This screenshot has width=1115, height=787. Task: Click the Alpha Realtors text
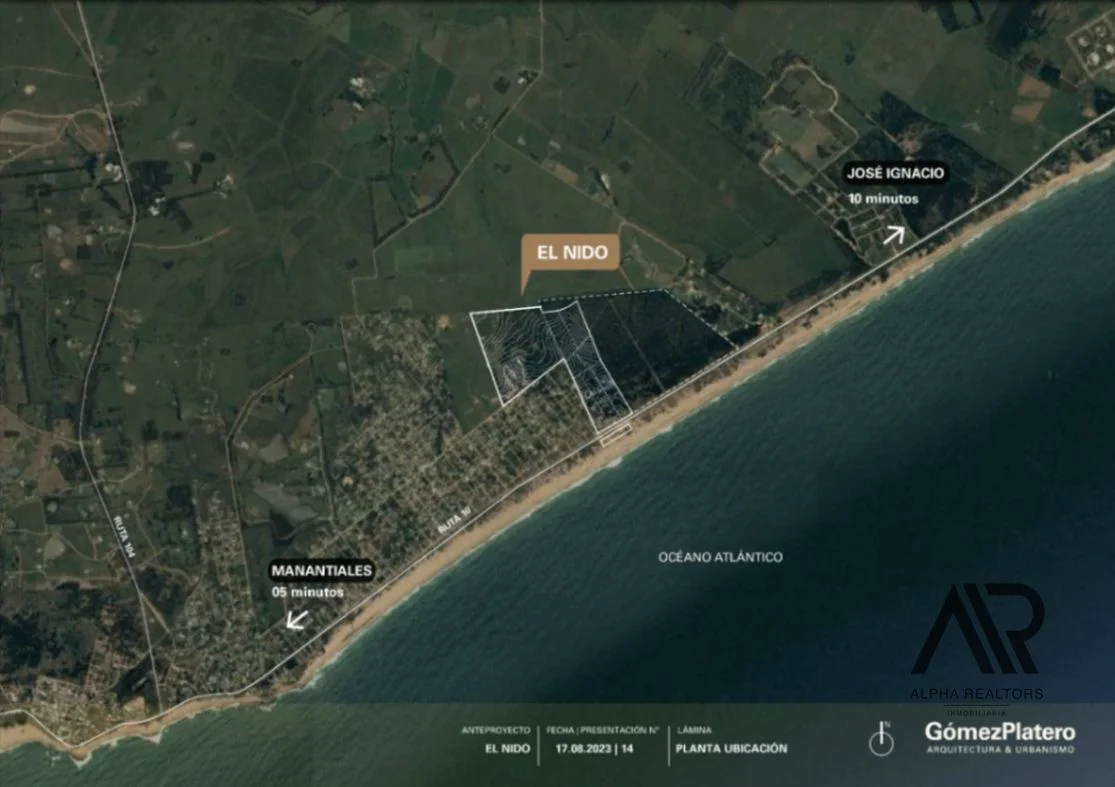pos(976,693)
